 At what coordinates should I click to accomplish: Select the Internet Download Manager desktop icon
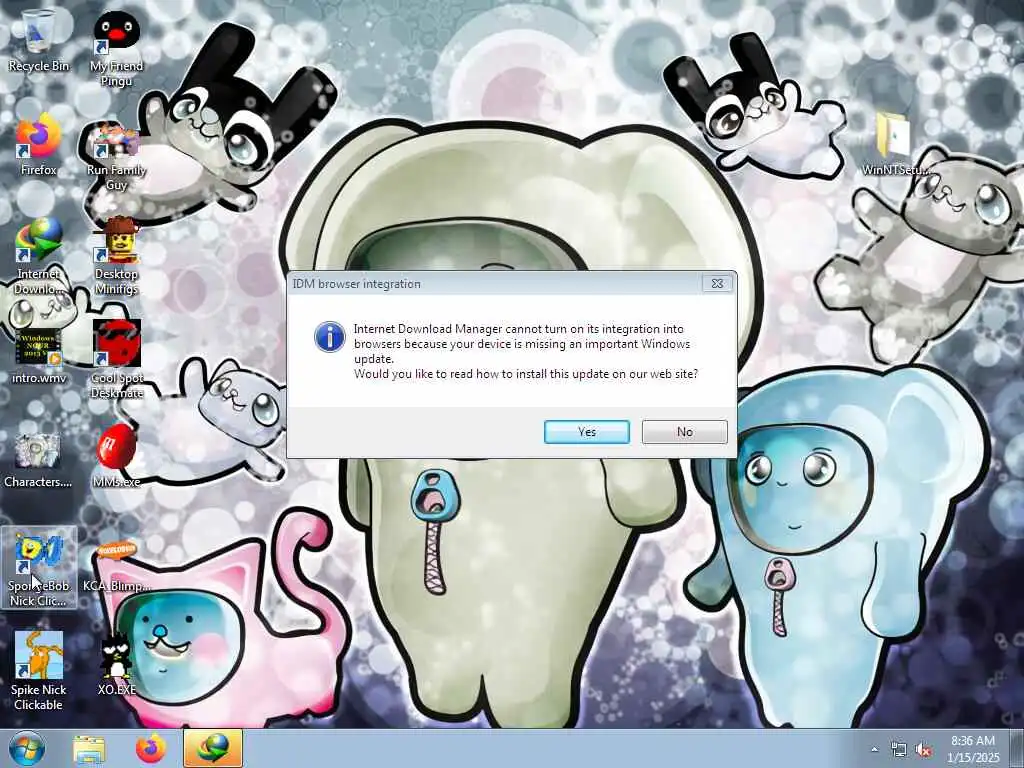click(39, 256)
